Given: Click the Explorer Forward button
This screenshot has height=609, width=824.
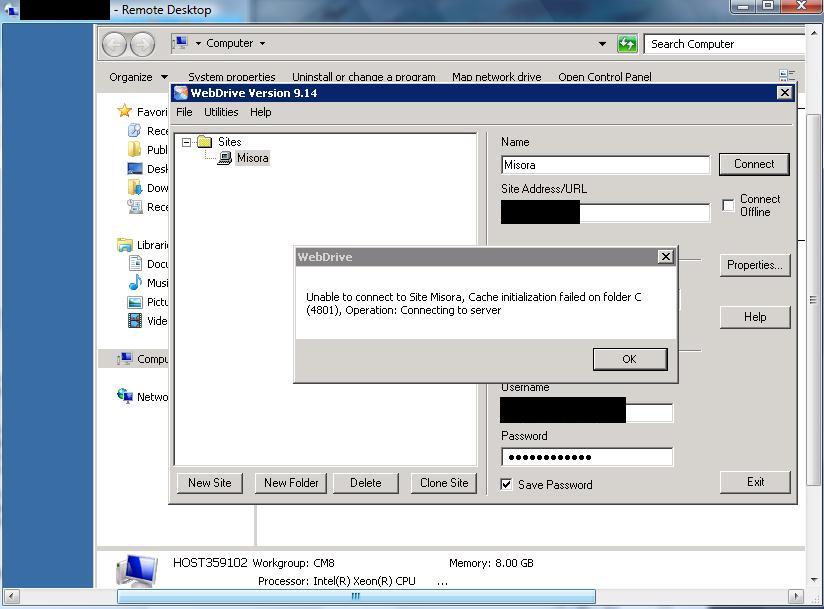Looking at the screenshot, I should (x=142, y=44).
